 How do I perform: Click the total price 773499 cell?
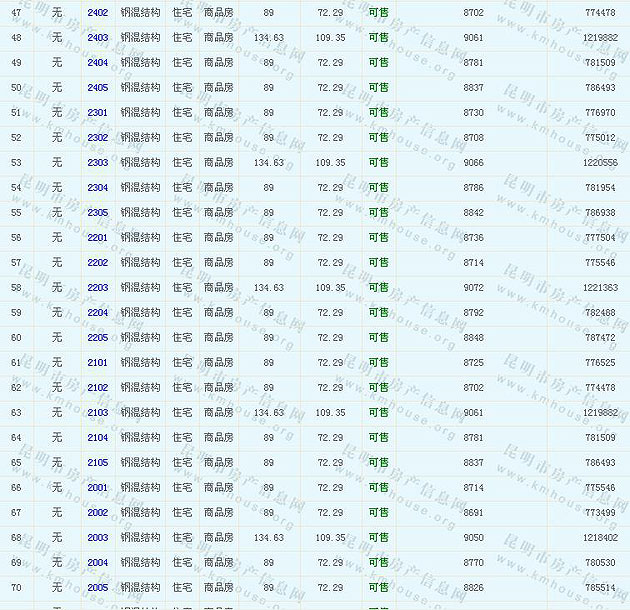pyautogui.click(x=600, y=513)
